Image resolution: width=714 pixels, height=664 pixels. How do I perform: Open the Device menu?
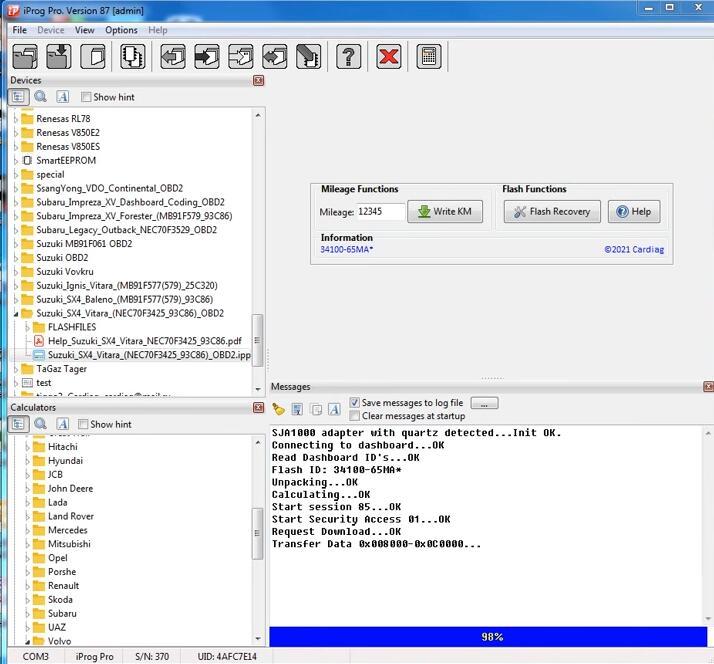coord(51,30)
